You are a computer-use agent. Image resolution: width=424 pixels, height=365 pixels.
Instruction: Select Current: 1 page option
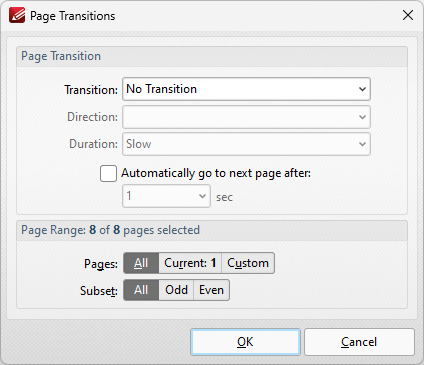(190, 263)
